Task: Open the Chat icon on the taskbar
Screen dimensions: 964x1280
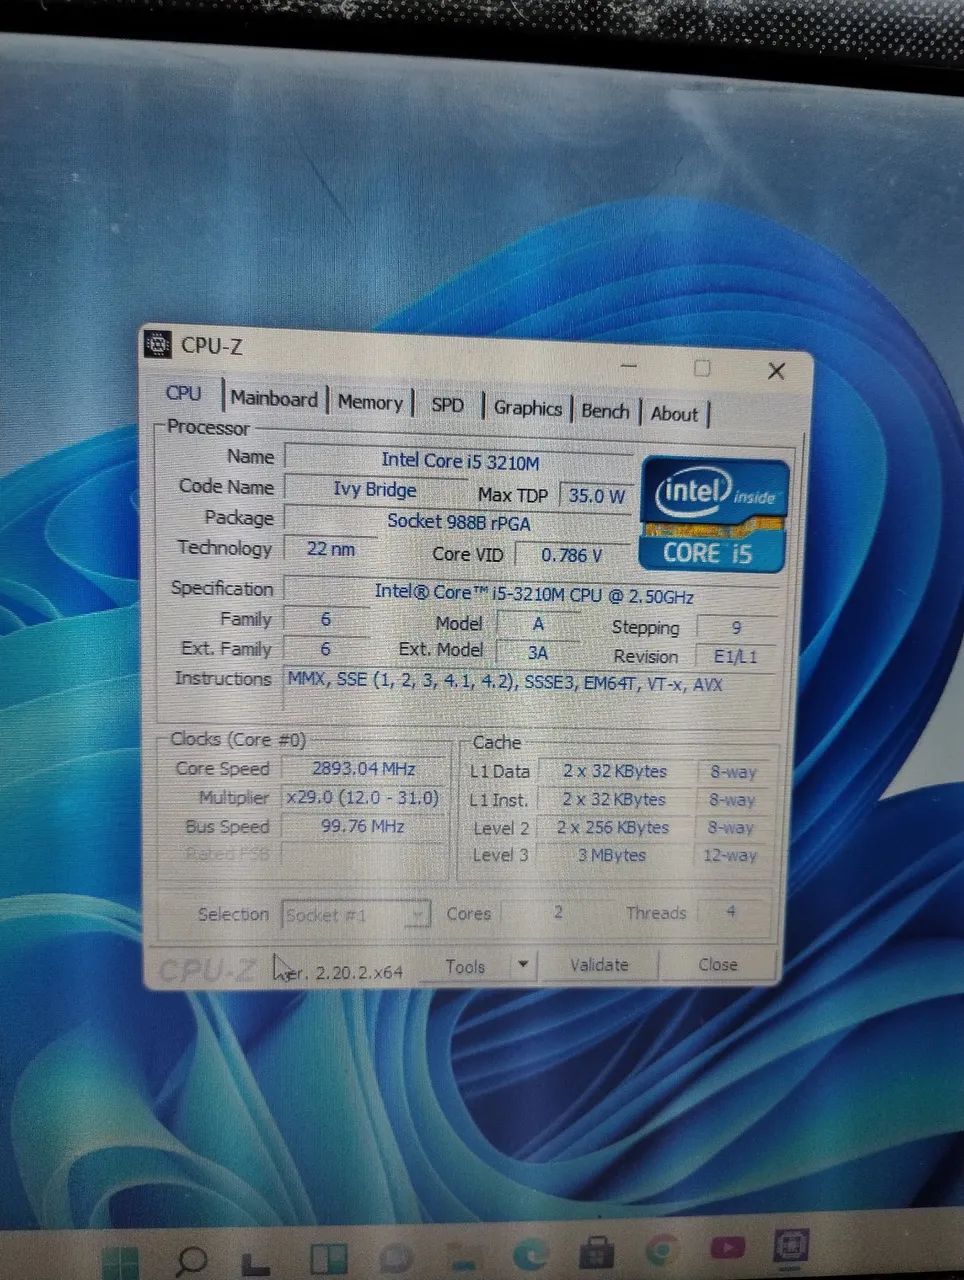Action: [x=396, y=1259]
